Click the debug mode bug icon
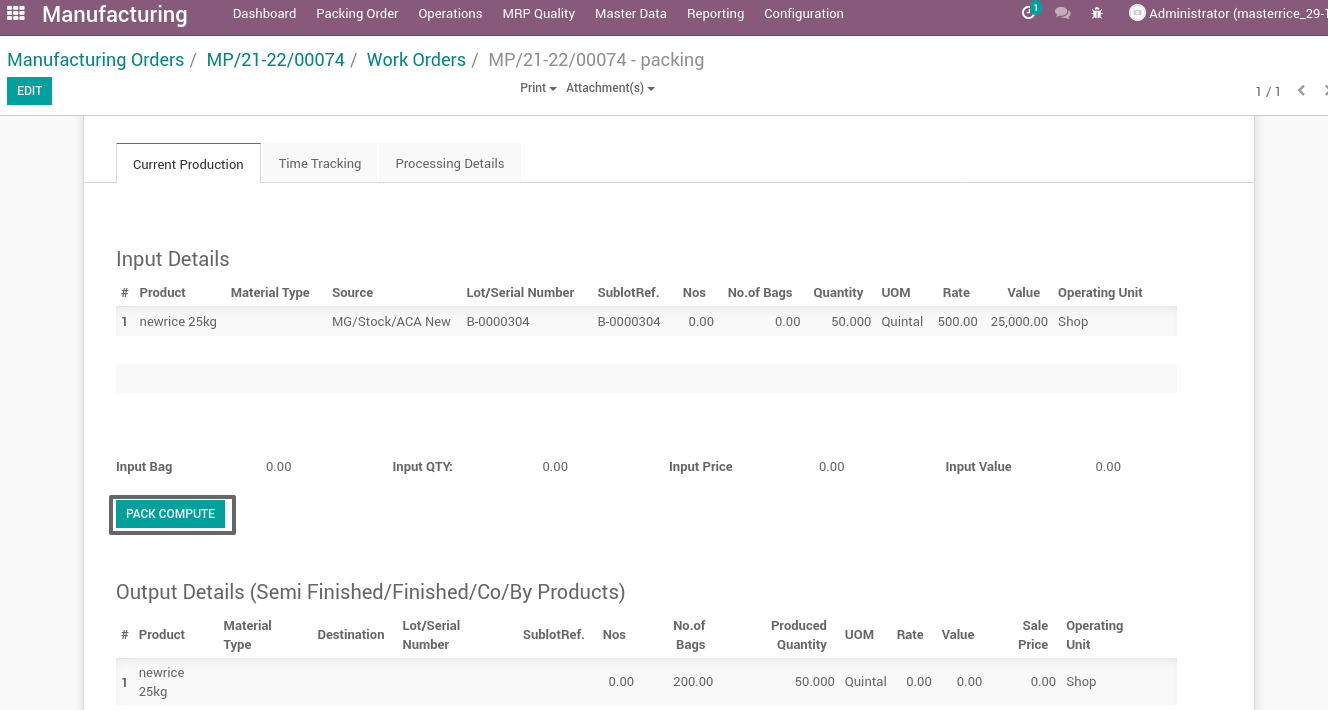 point(1097,14)
